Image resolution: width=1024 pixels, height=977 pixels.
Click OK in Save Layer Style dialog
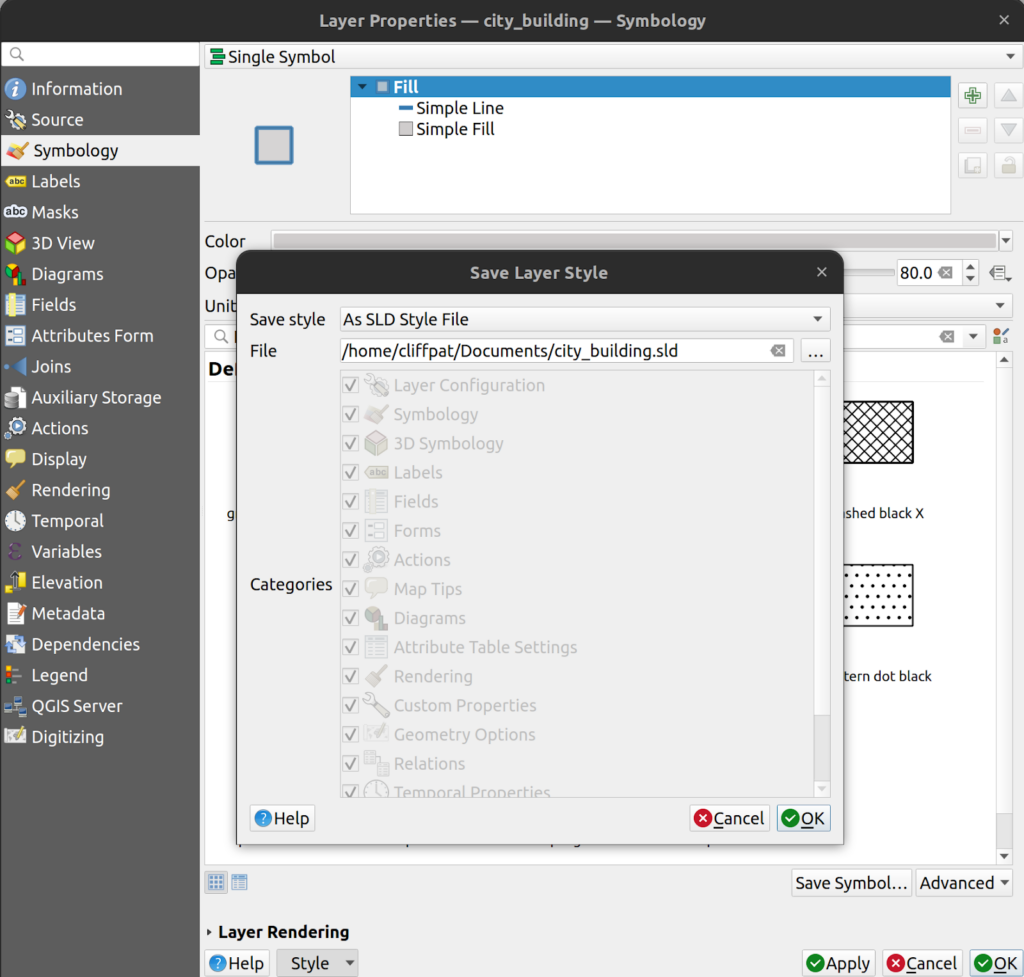click(x=803, y=818)
